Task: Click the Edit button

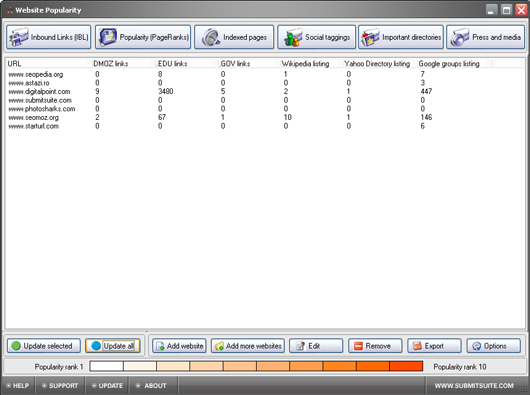Action: tap(316, 346)
